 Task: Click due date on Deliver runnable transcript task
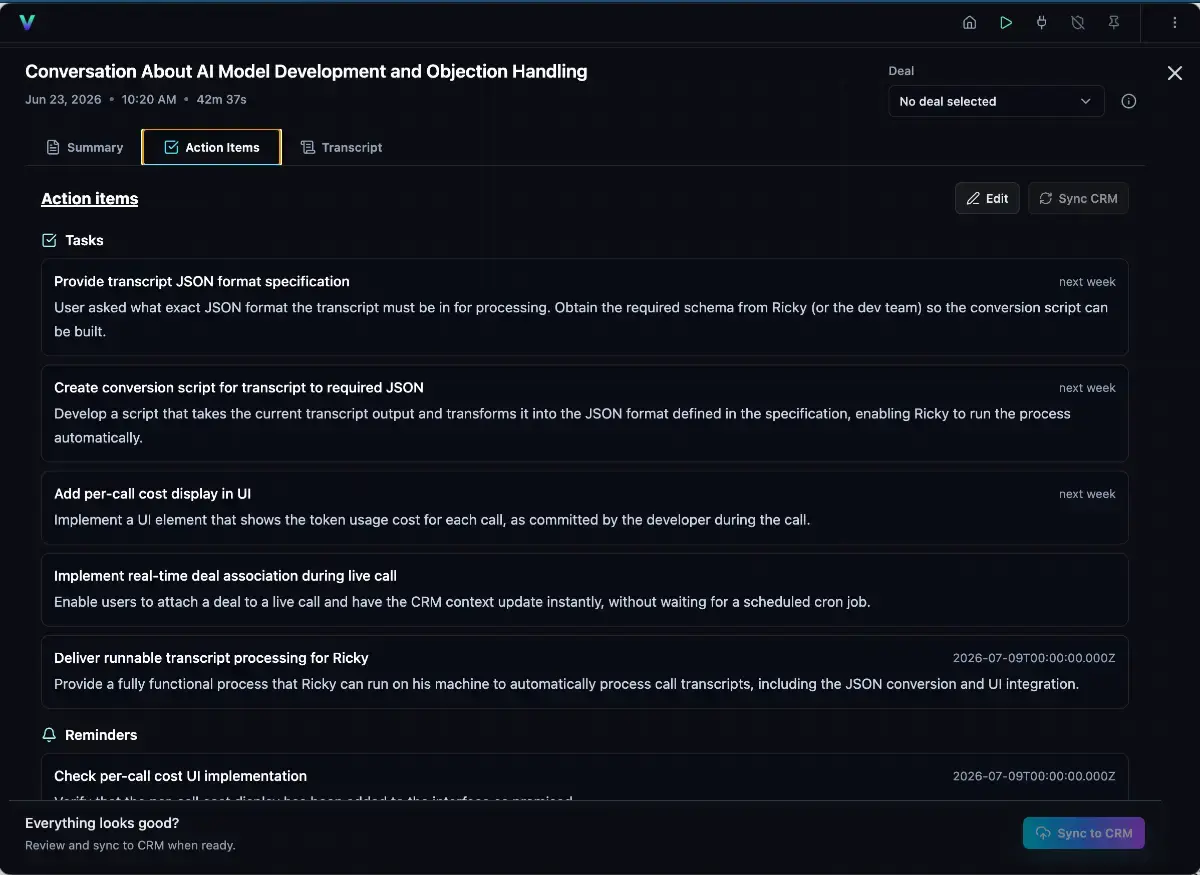[1034, 658]
